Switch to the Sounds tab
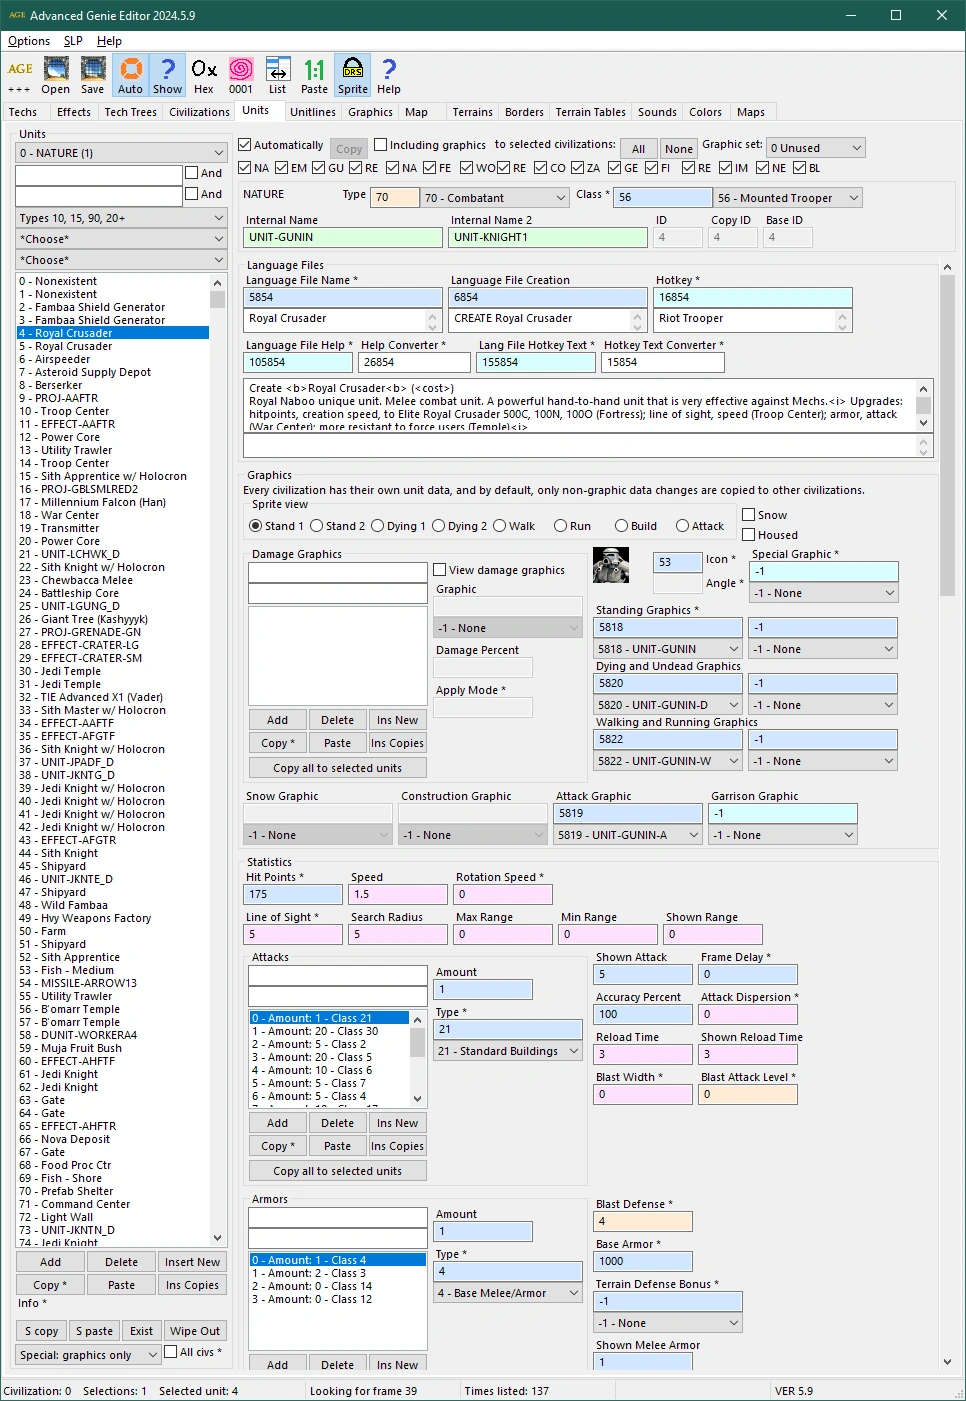Image resolution: width=966 pixels, height=1401 pixels. click(657, 112)
